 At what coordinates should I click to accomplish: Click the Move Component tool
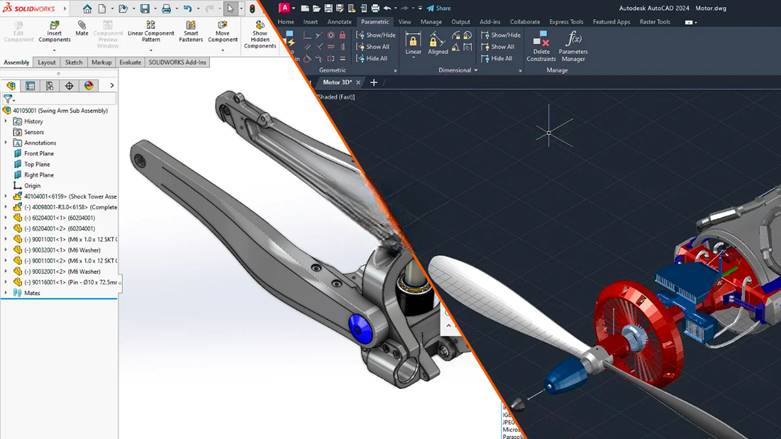(x=223, y=32)
